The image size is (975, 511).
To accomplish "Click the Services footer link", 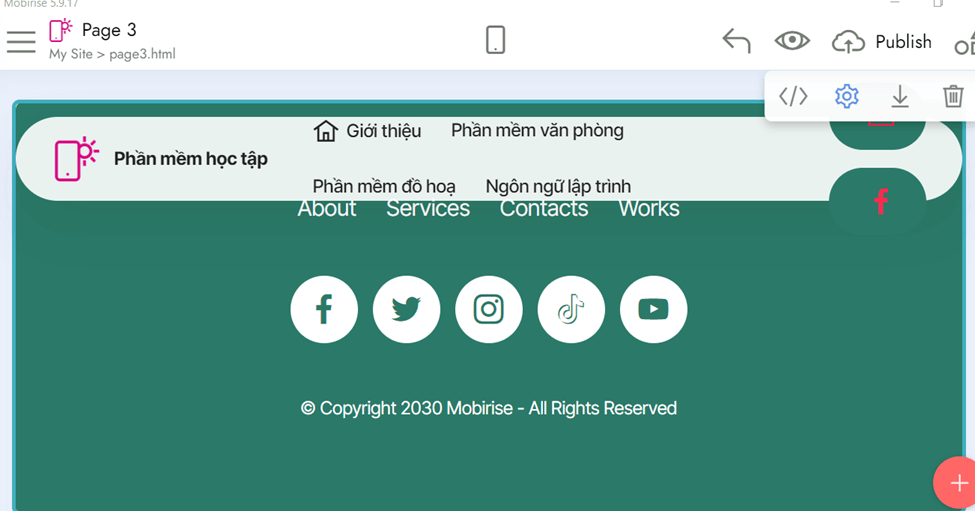I will point(428,210).
